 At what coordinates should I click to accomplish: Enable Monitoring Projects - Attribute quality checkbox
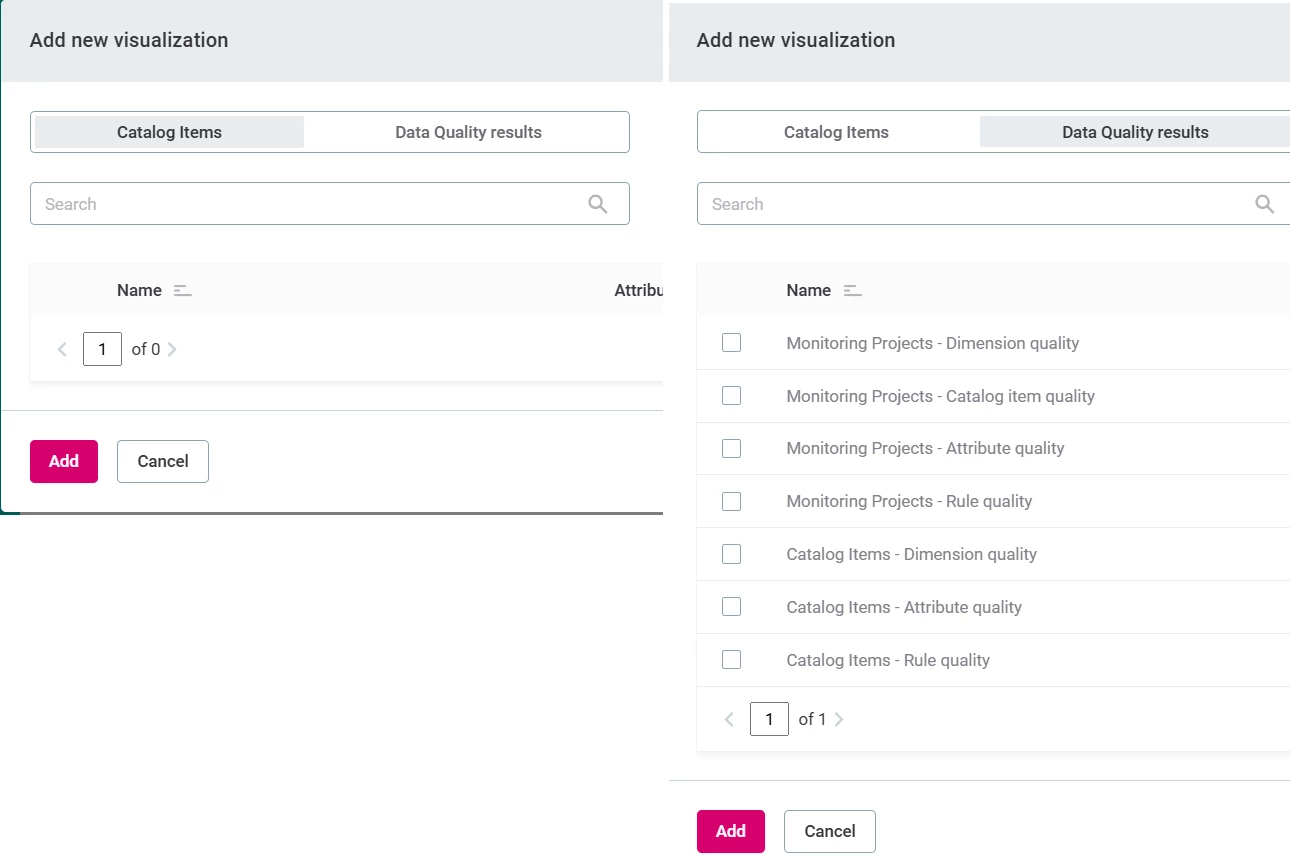click(x=731, y=448)
